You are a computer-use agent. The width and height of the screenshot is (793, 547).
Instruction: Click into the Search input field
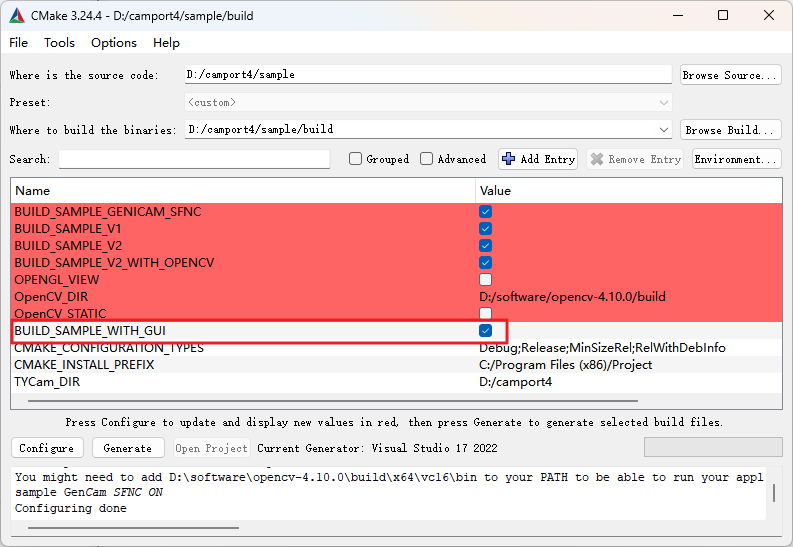194,159
